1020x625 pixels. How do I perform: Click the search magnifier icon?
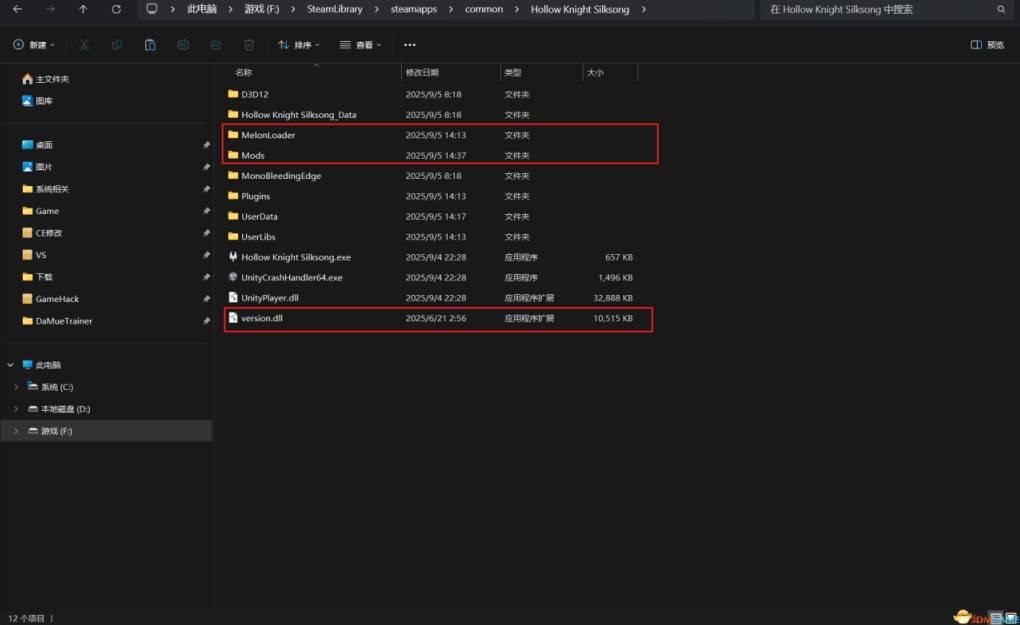point(1001,9)
